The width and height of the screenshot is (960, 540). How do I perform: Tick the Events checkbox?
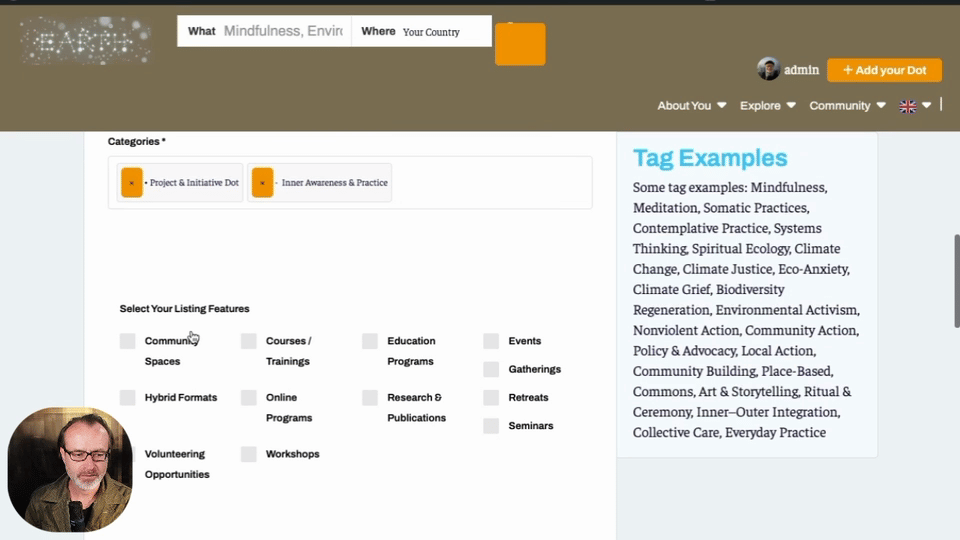[x=491, y=341]
